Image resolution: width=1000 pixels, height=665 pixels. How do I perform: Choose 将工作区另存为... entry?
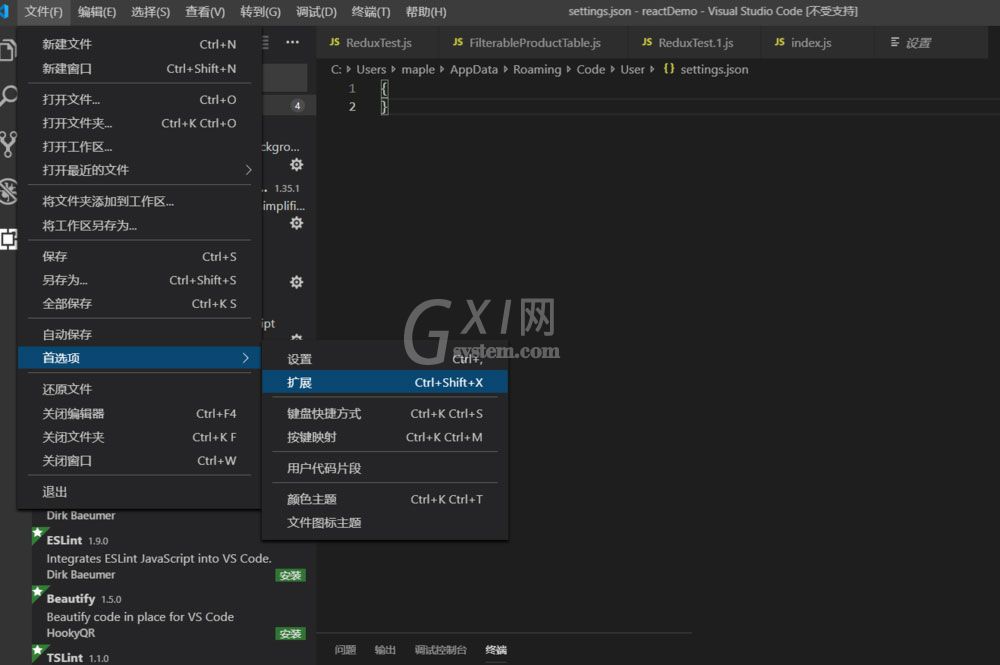coord(139,225)
